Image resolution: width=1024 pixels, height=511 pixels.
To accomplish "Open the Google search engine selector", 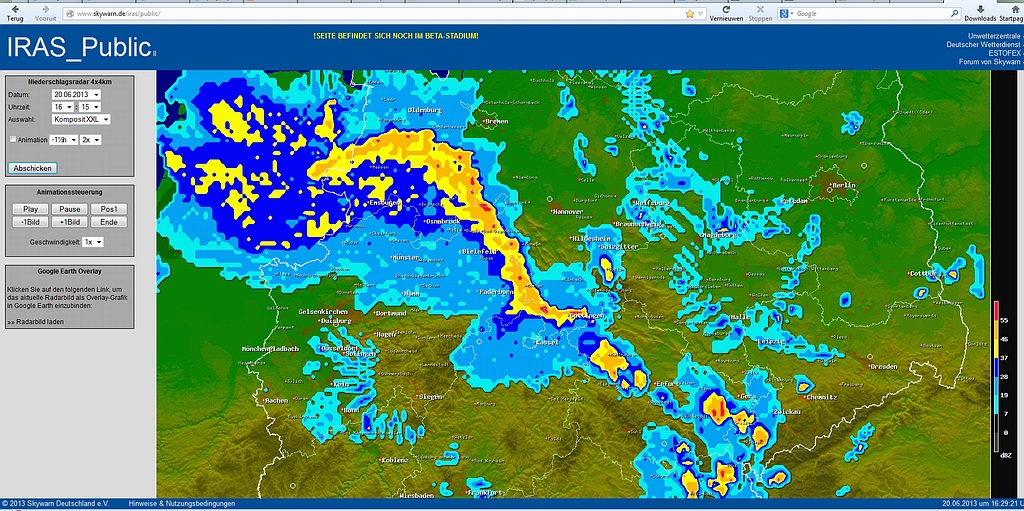I will click(x=785, y=13).
